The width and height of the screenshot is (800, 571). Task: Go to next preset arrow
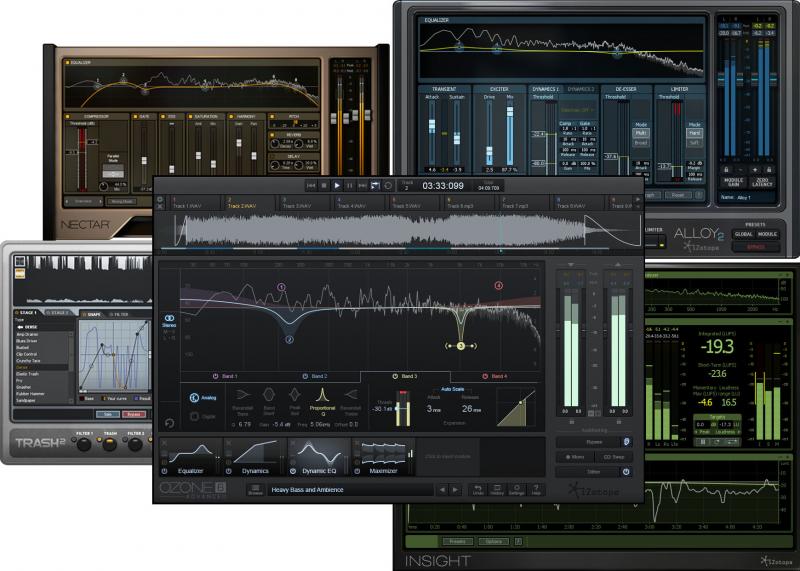(x=455, y=490)
